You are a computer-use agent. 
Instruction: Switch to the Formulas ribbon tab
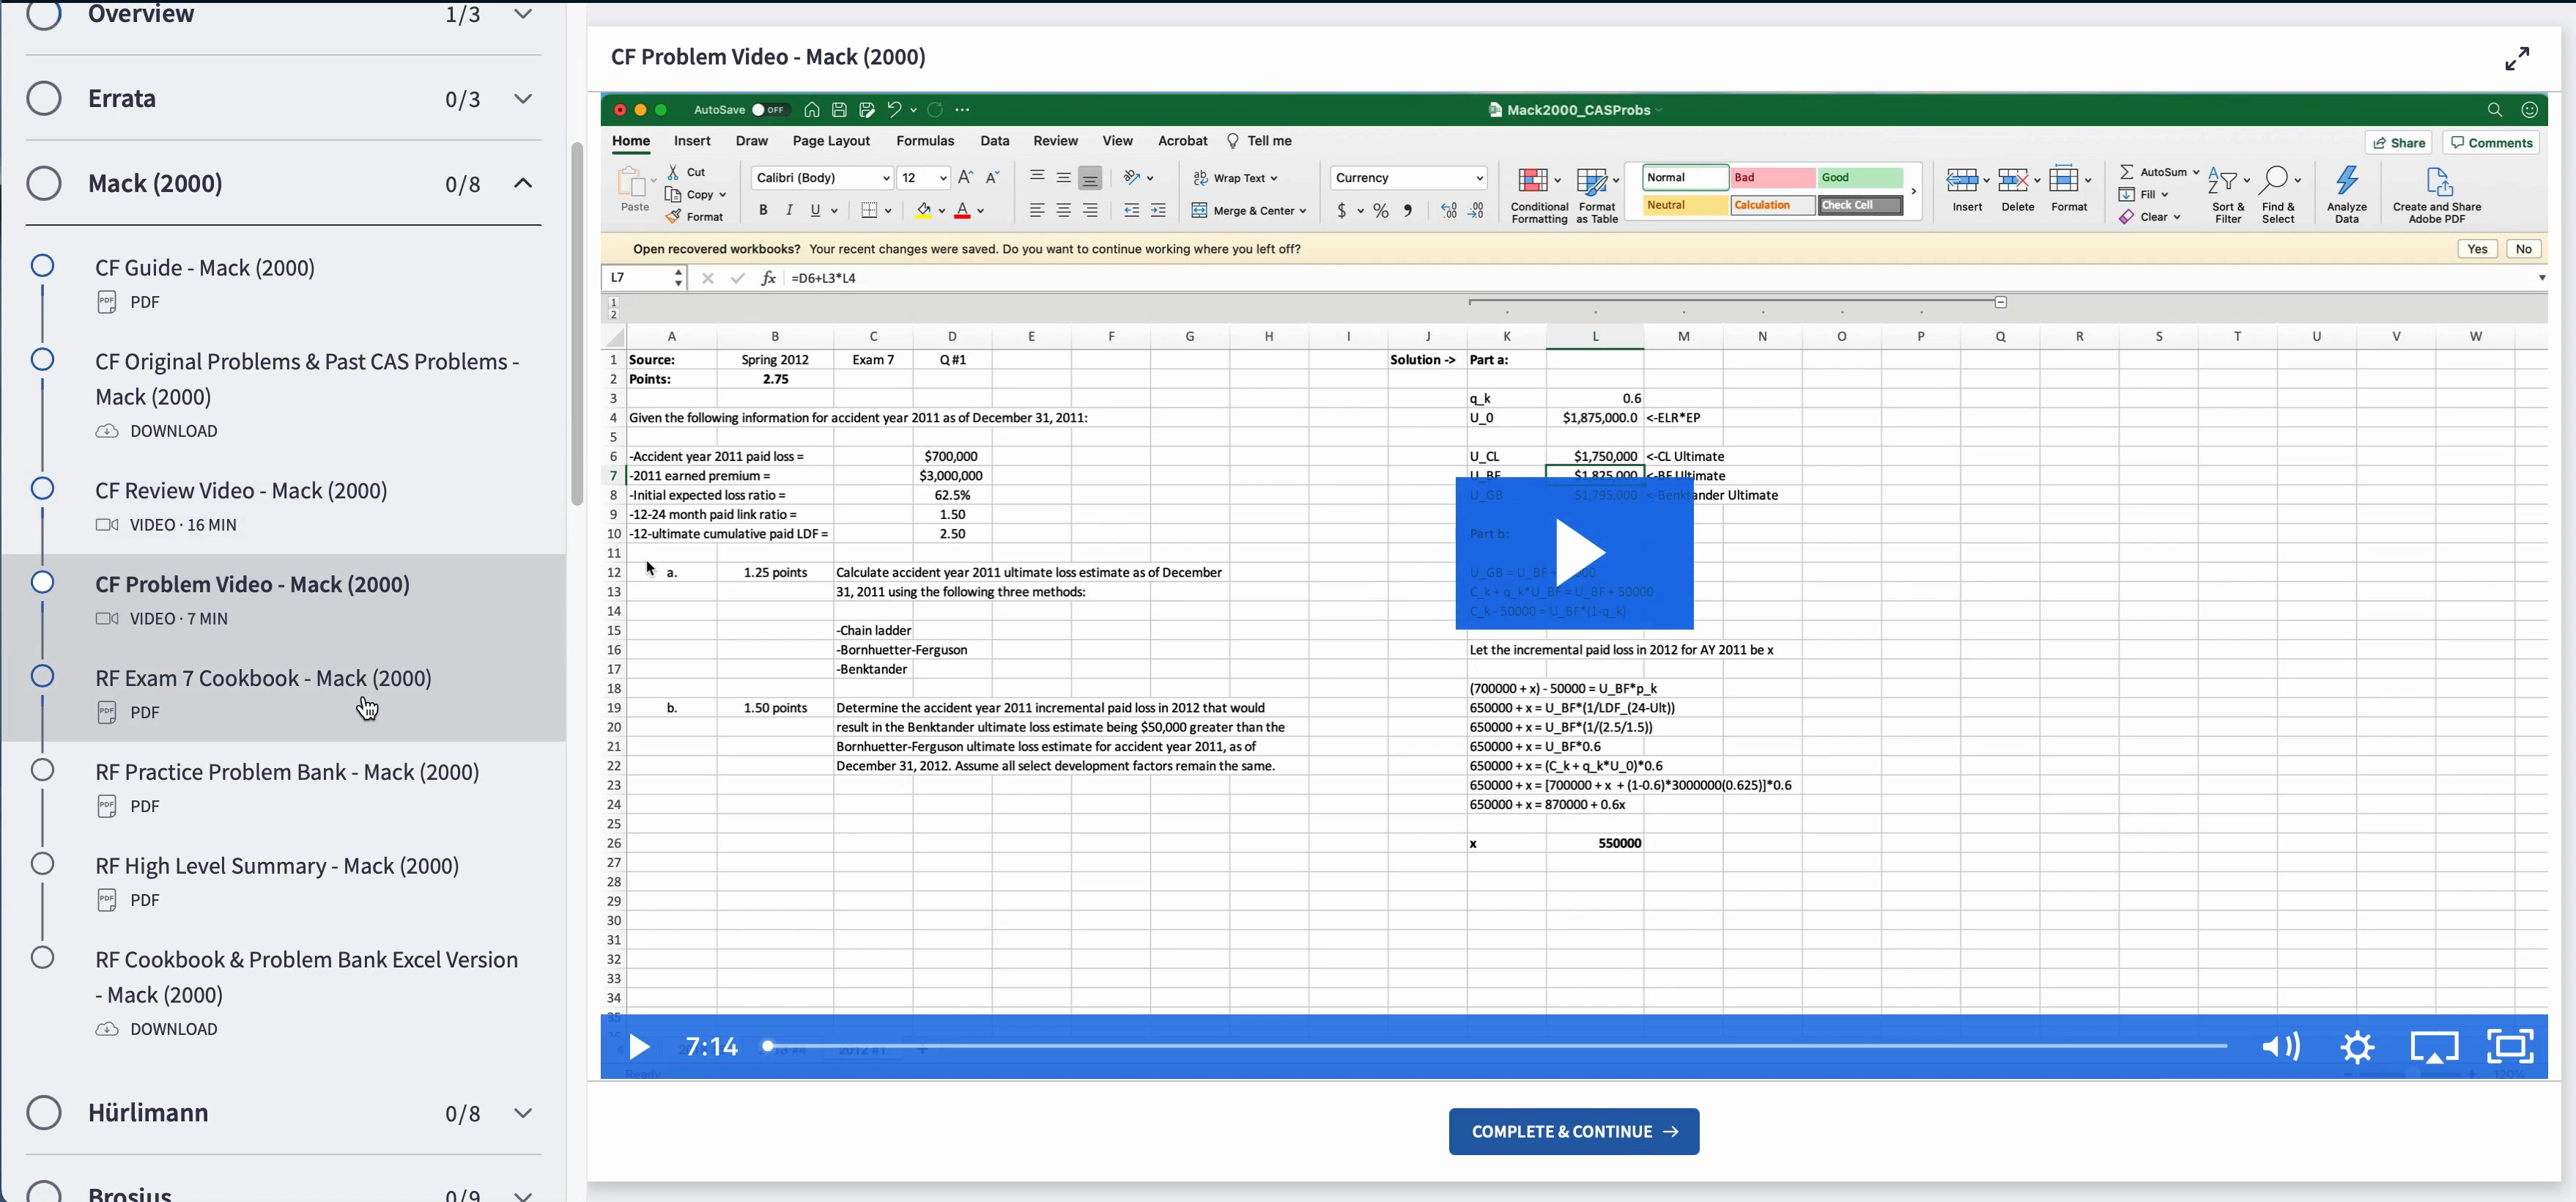[925, 141]
